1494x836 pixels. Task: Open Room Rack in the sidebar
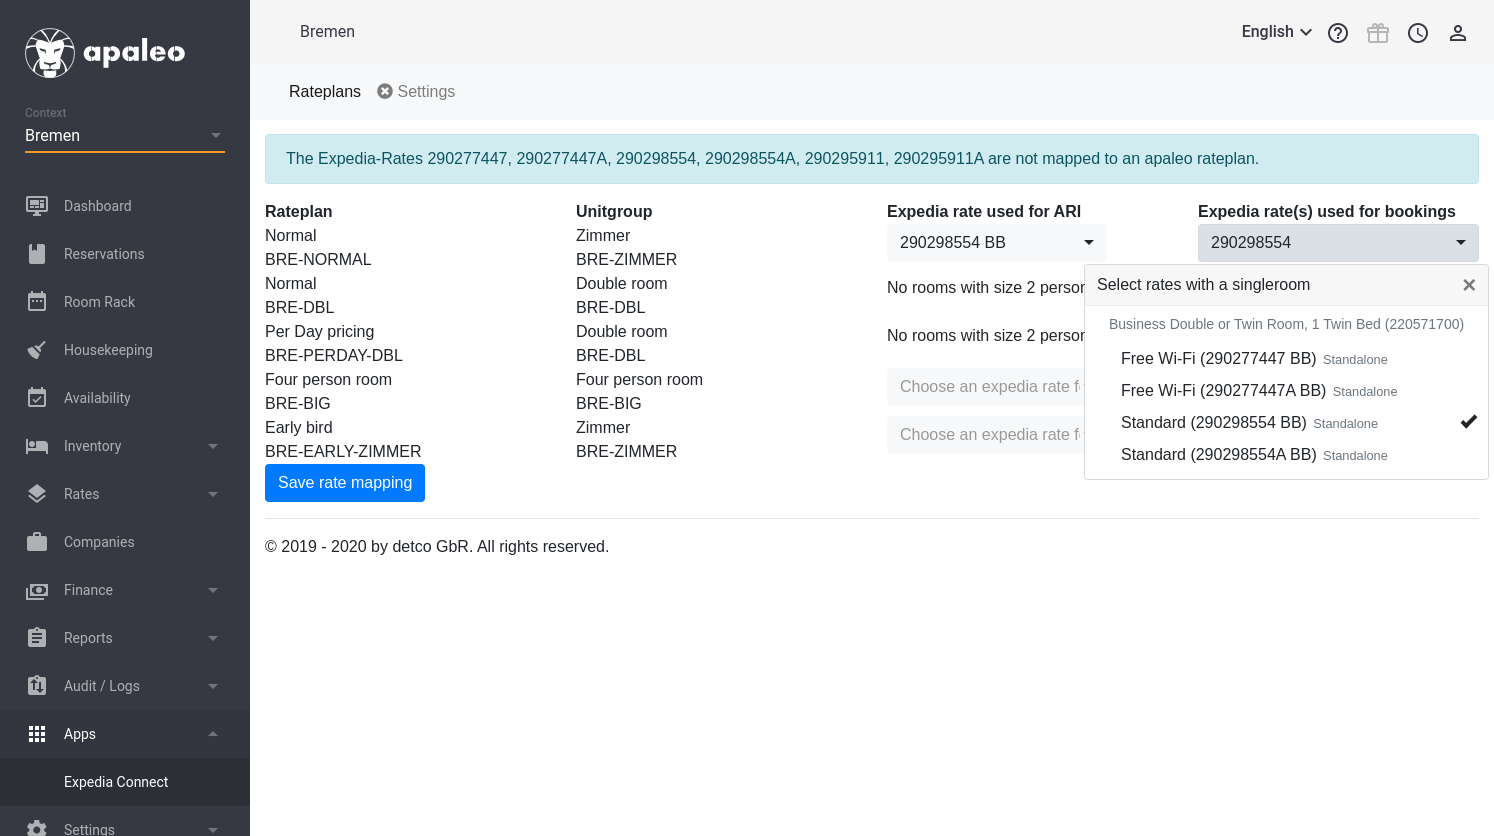(99, 302)
